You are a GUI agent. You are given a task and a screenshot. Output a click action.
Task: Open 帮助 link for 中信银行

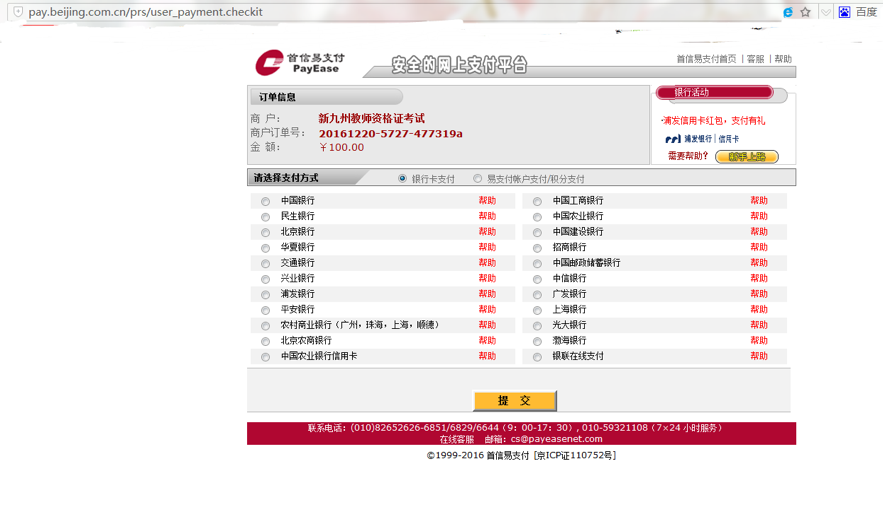click(759, 278)
